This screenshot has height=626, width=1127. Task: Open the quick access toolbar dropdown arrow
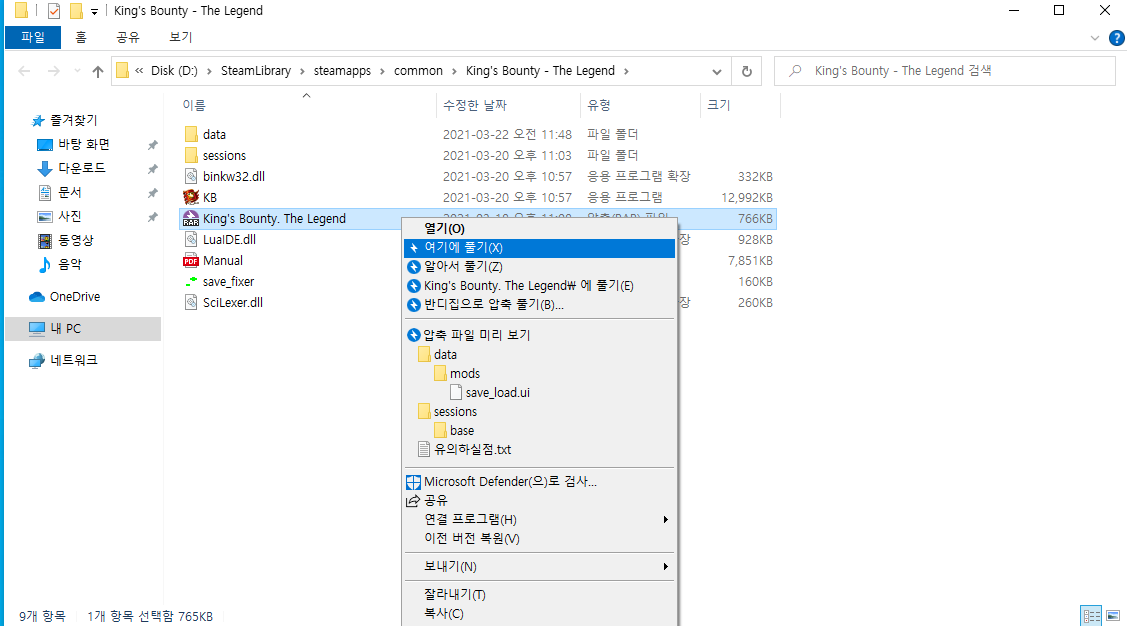[94, 11]
